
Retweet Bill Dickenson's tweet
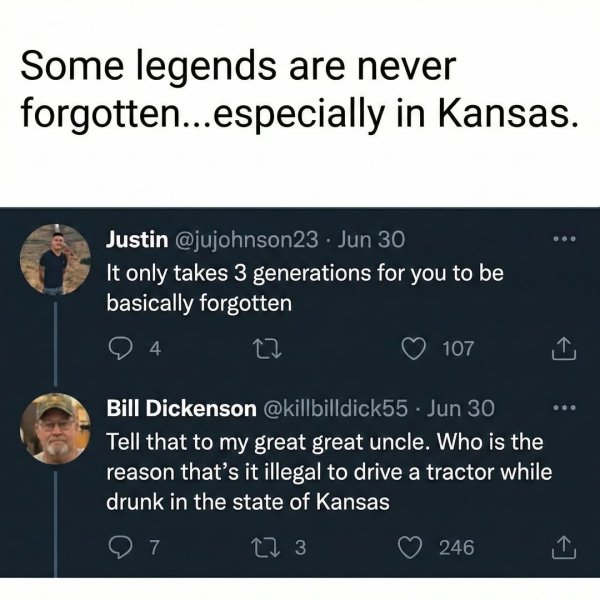pyautogui.click(x=264, y=547)
